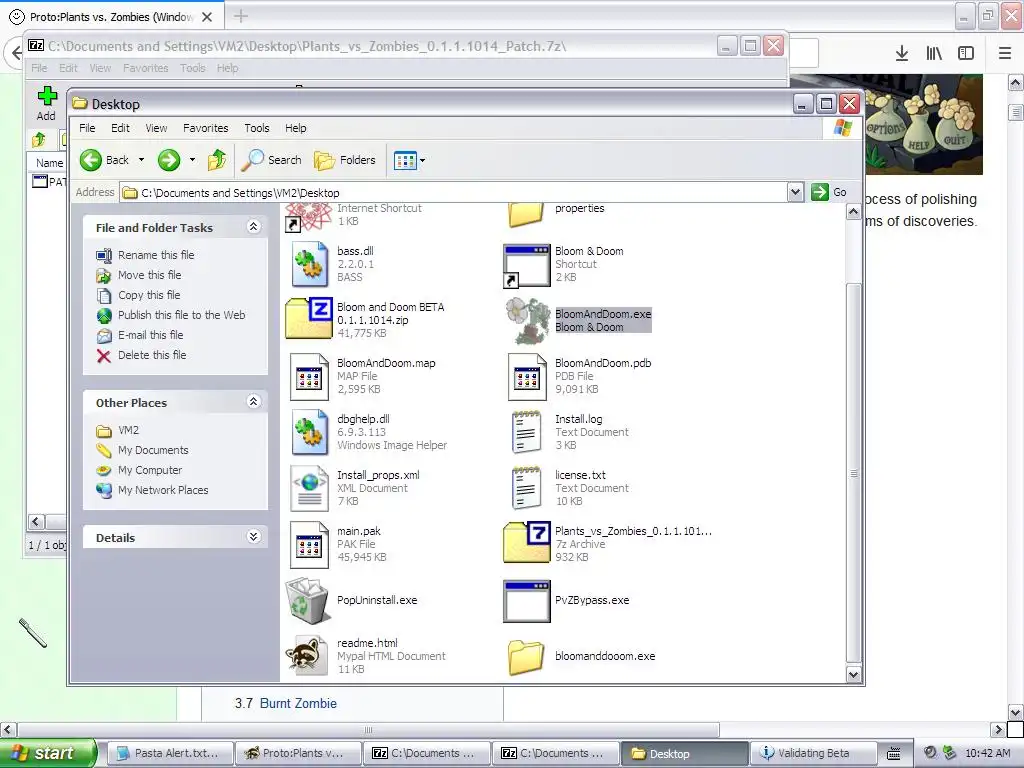Toggle the browser sidebar icon
Screen dimensions: 1024x768
click(x=966, y=54)
